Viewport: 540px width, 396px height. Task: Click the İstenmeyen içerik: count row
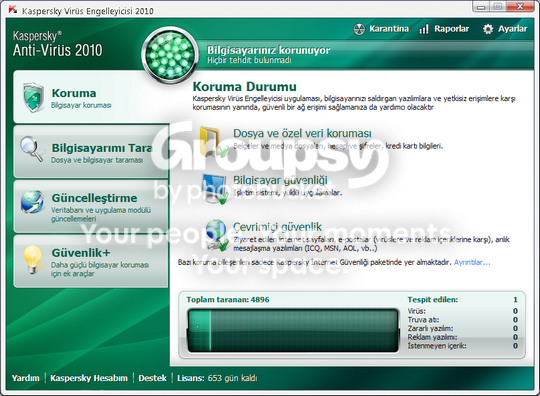click(x=463, y=345)
